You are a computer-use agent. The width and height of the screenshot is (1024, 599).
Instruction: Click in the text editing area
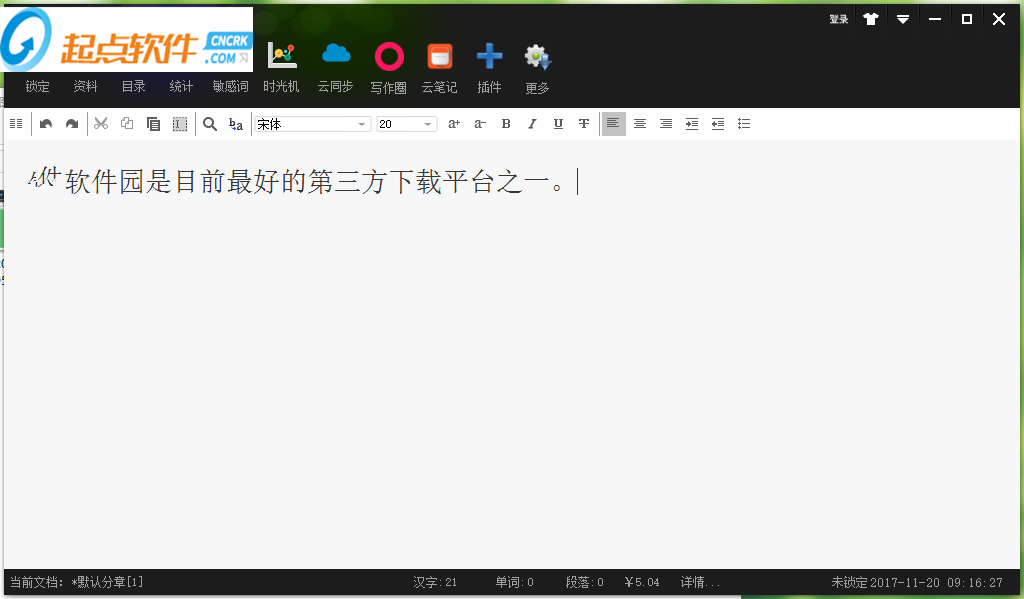(x=500, y=350)
